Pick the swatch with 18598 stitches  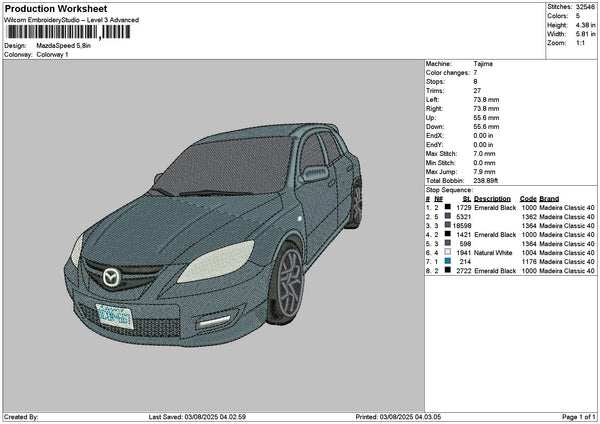coord(447,225)
